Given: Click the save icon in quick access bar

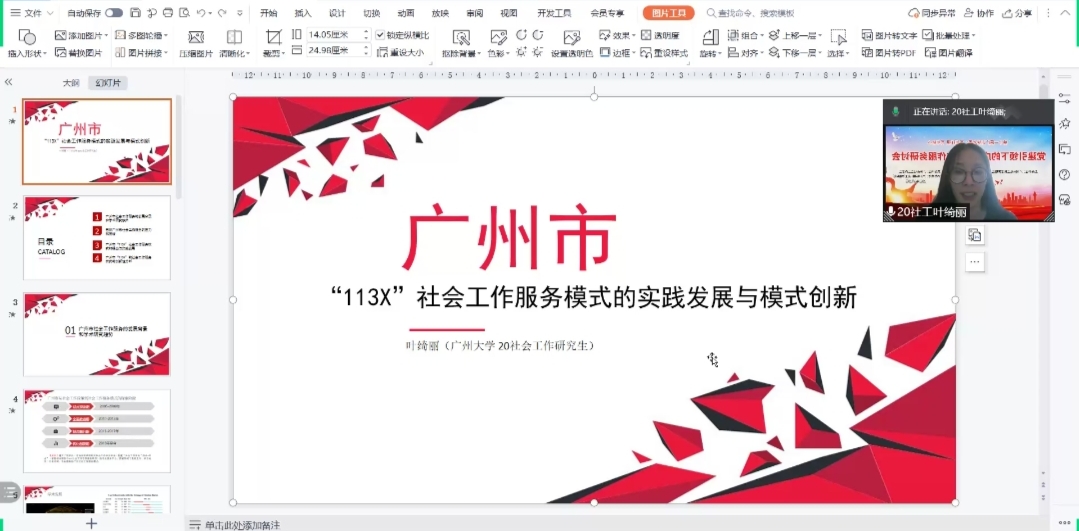Looking at the screenshot, I should coord(135,13).
